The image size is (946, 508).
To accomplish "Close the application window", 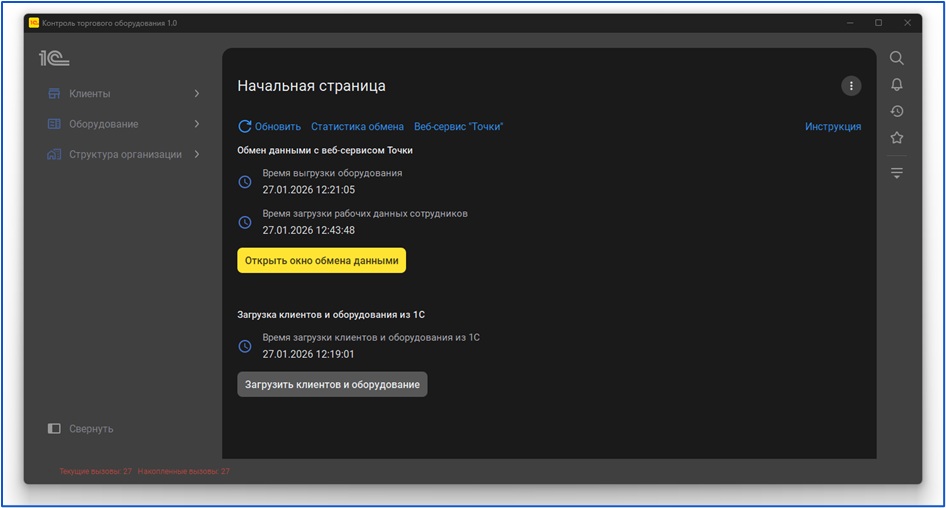I will coord(907,23).
